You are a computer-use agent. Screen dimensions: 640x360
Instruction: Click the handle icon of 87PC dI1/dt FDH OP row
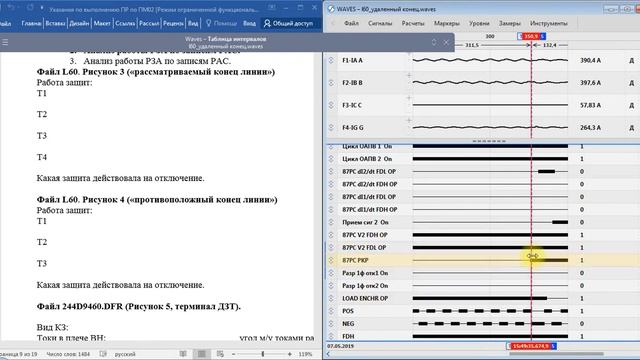point(331,209)
